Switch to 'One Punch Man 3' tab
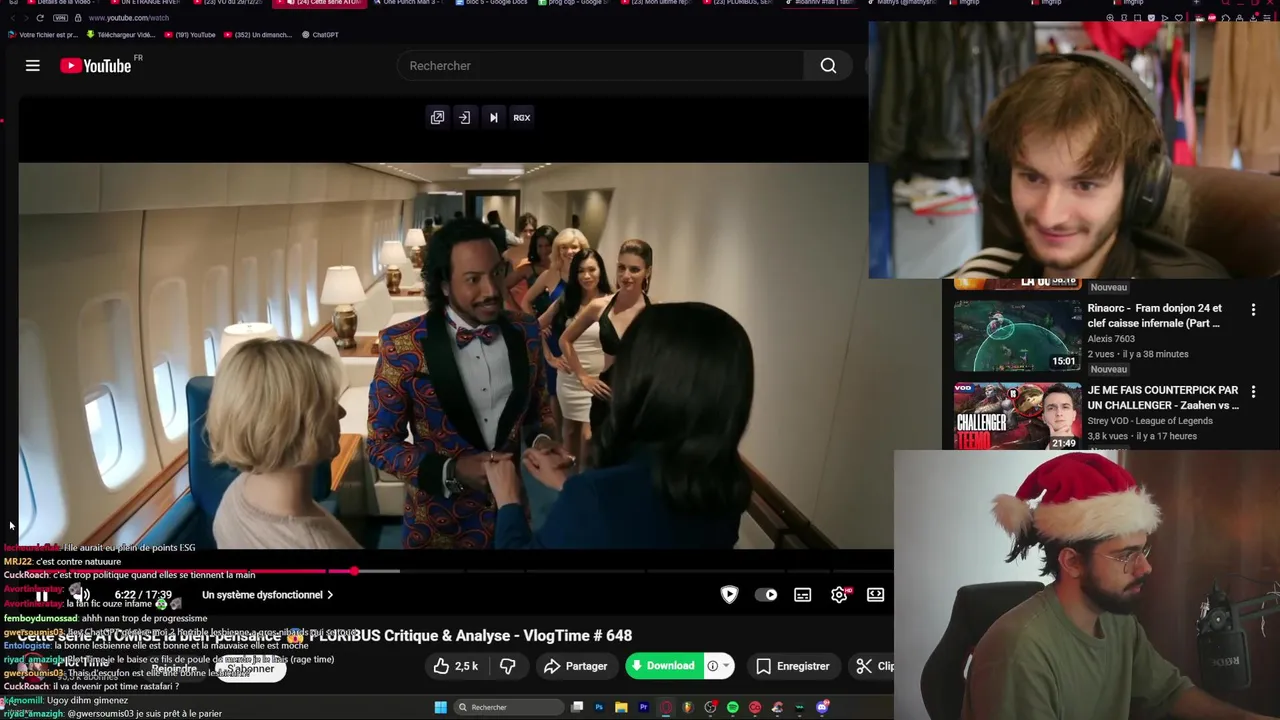 click(408, 3)
